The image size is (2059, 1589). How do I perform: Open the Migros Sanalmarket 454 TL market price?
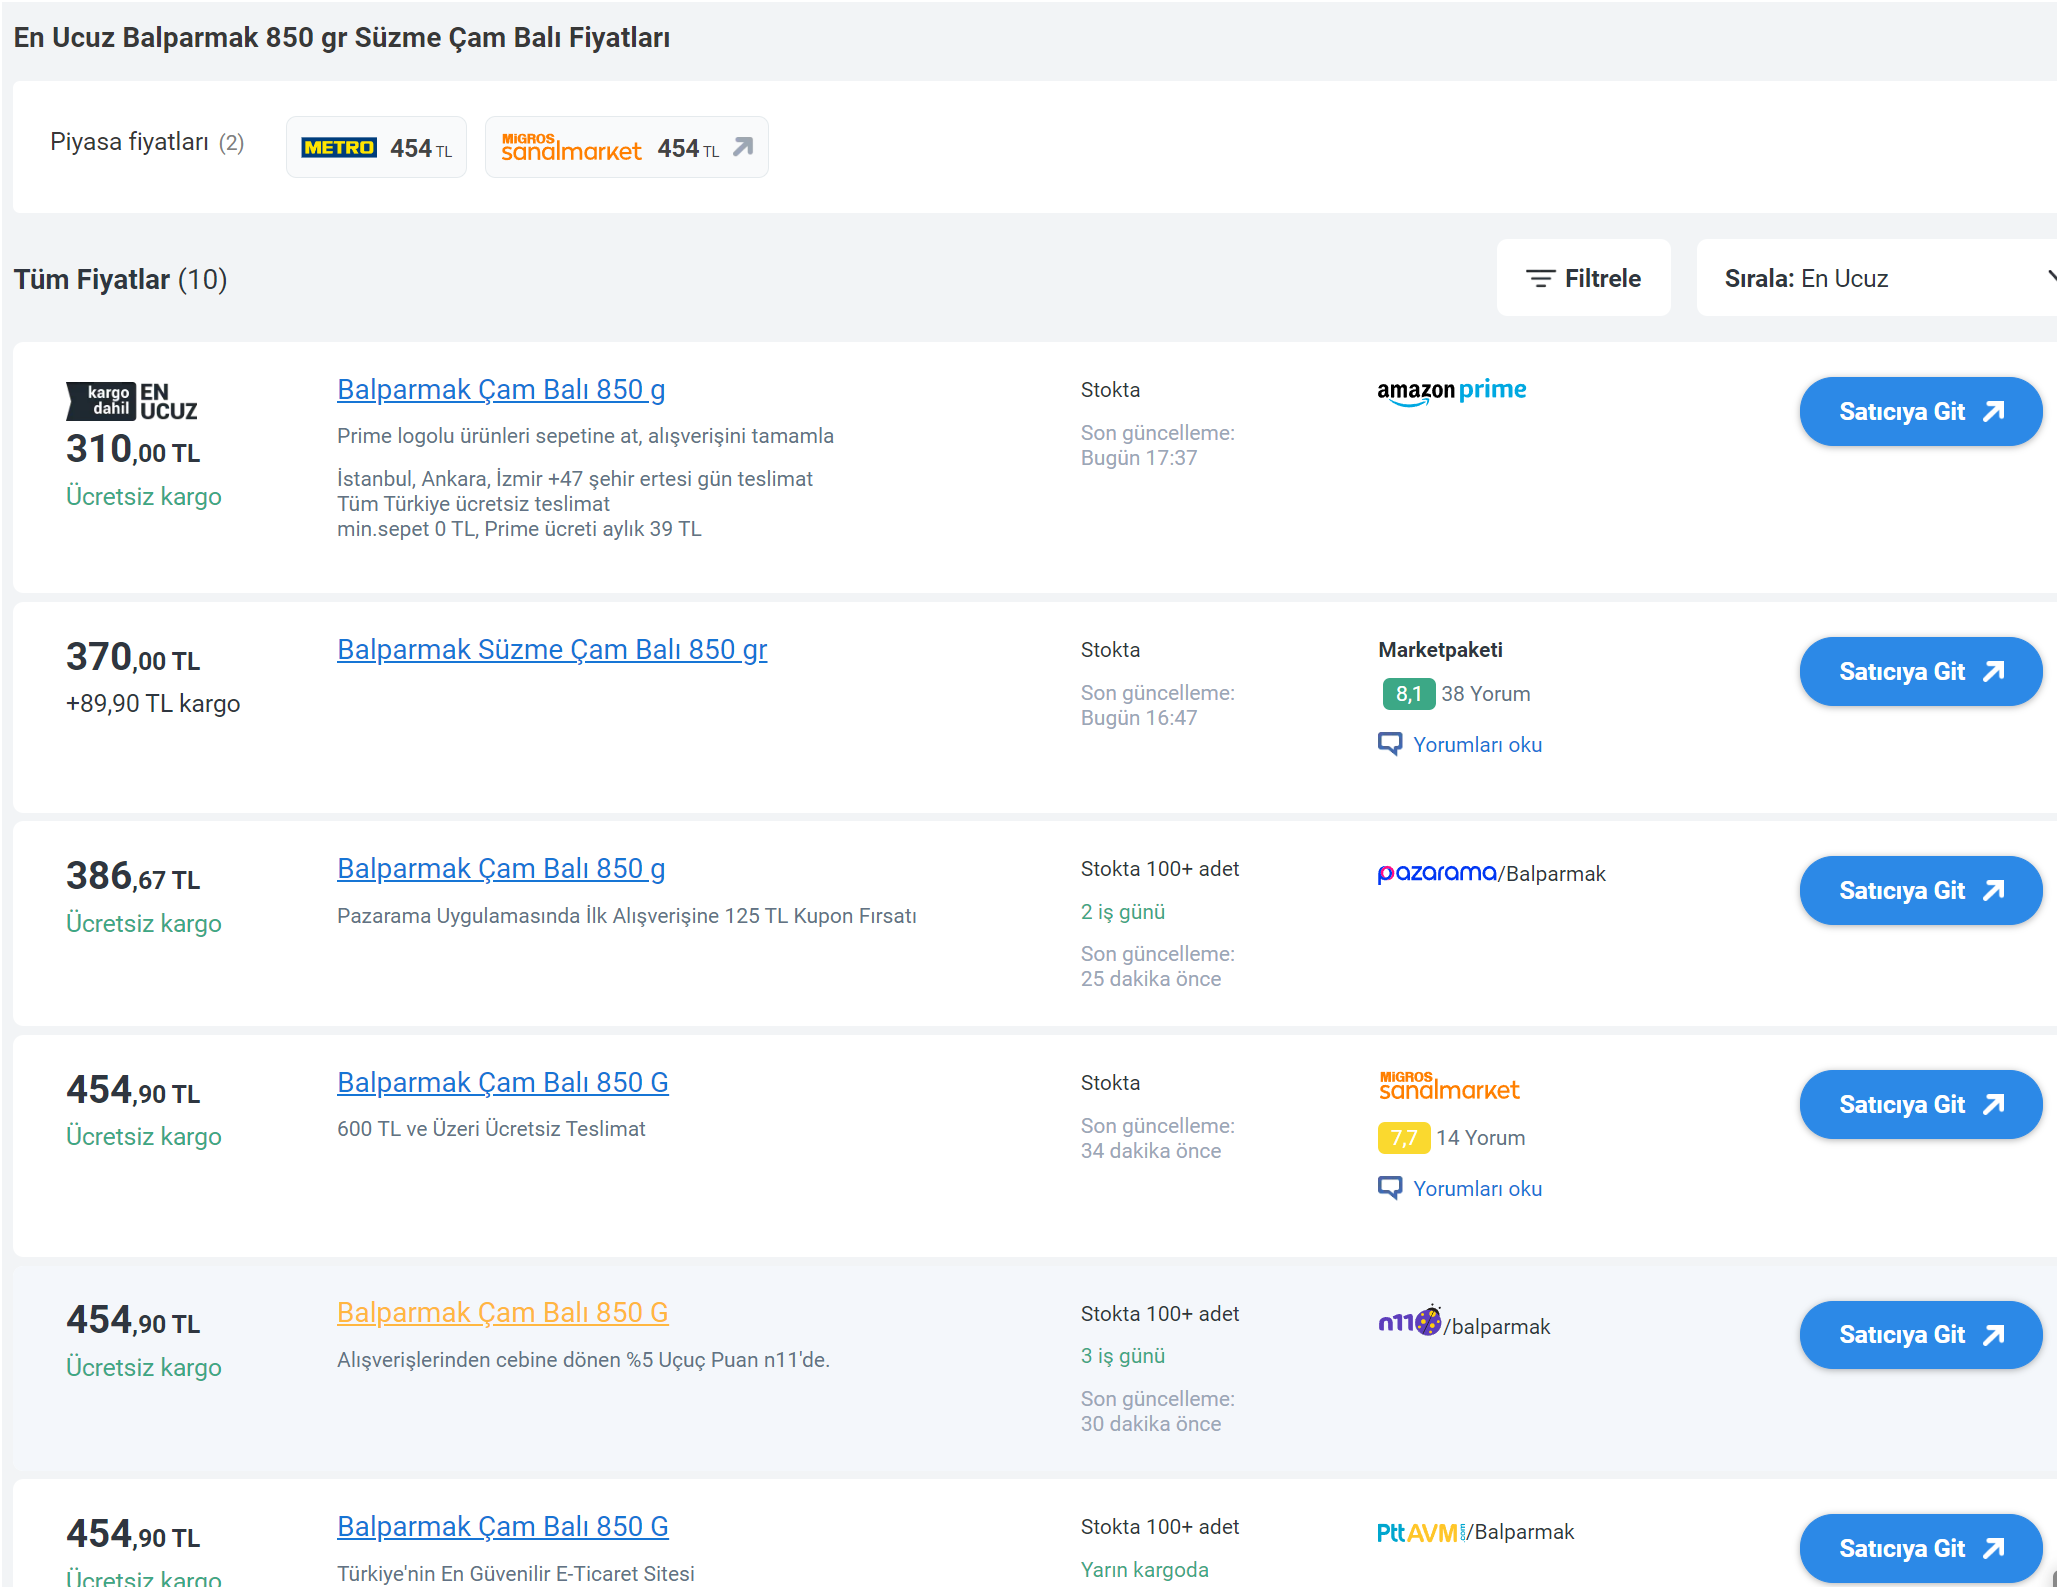626,147
